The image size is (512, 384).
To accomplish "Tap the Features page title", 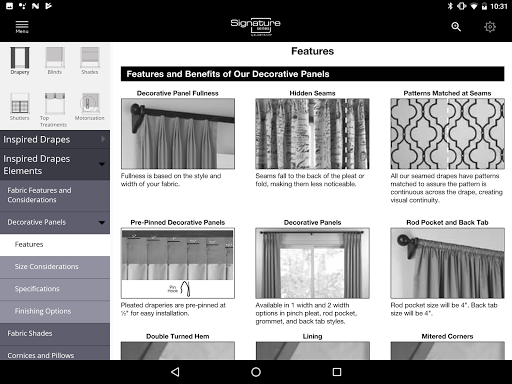I will click(x=312, y=51).
